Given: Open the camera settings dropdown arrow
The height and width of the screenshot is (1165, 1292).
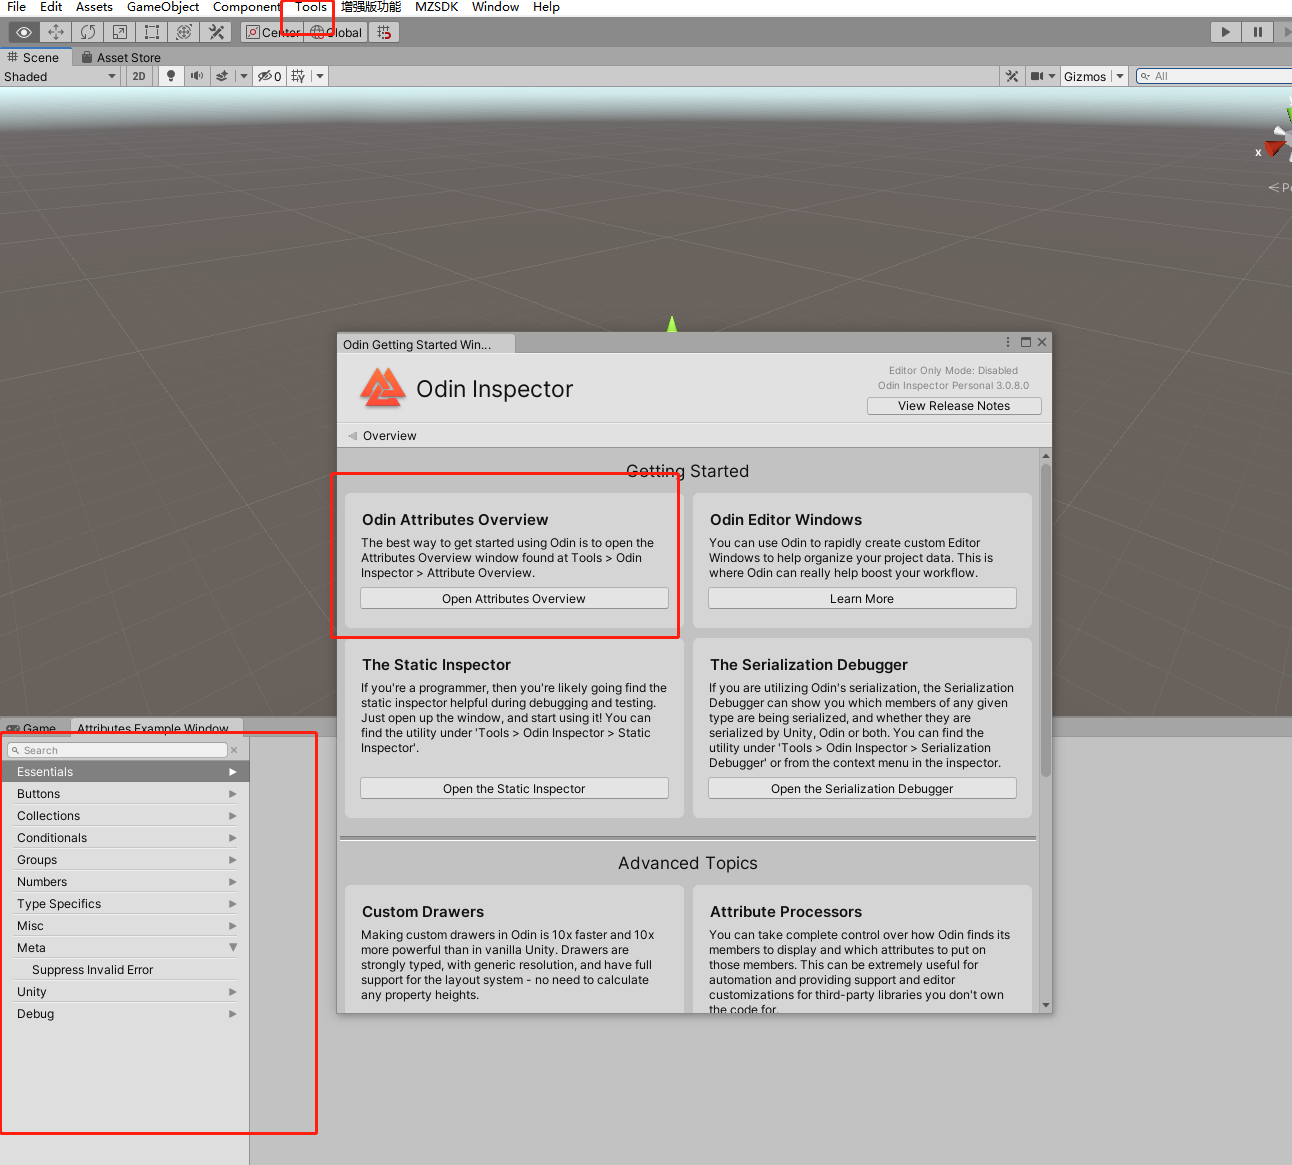Looking at the screenshot, I should point(1052,76).
